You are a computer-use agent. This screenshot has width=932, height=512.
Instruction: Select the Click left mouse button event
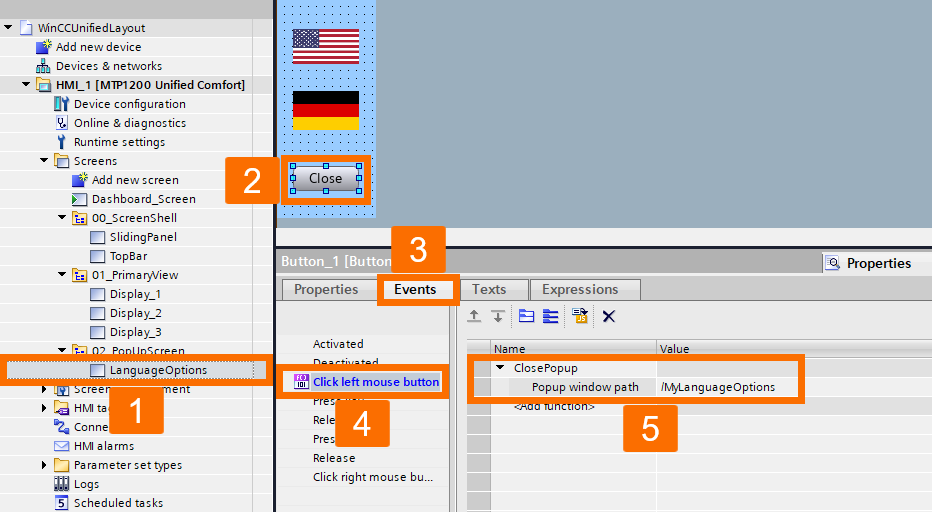pyautogui.click(x=376, y=382)
